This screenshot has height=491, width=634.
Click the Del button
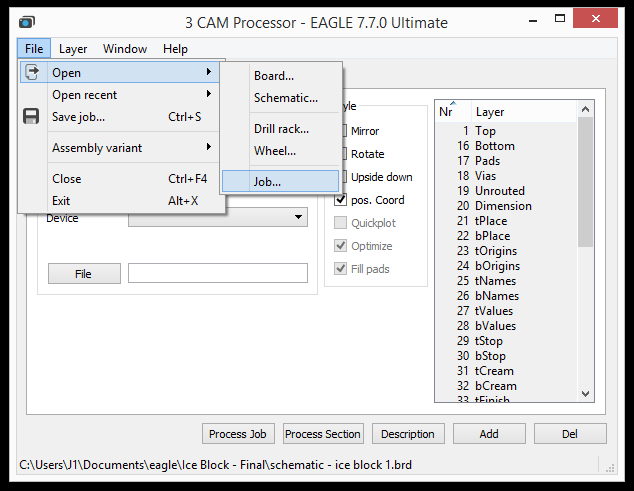click(570, 434)
